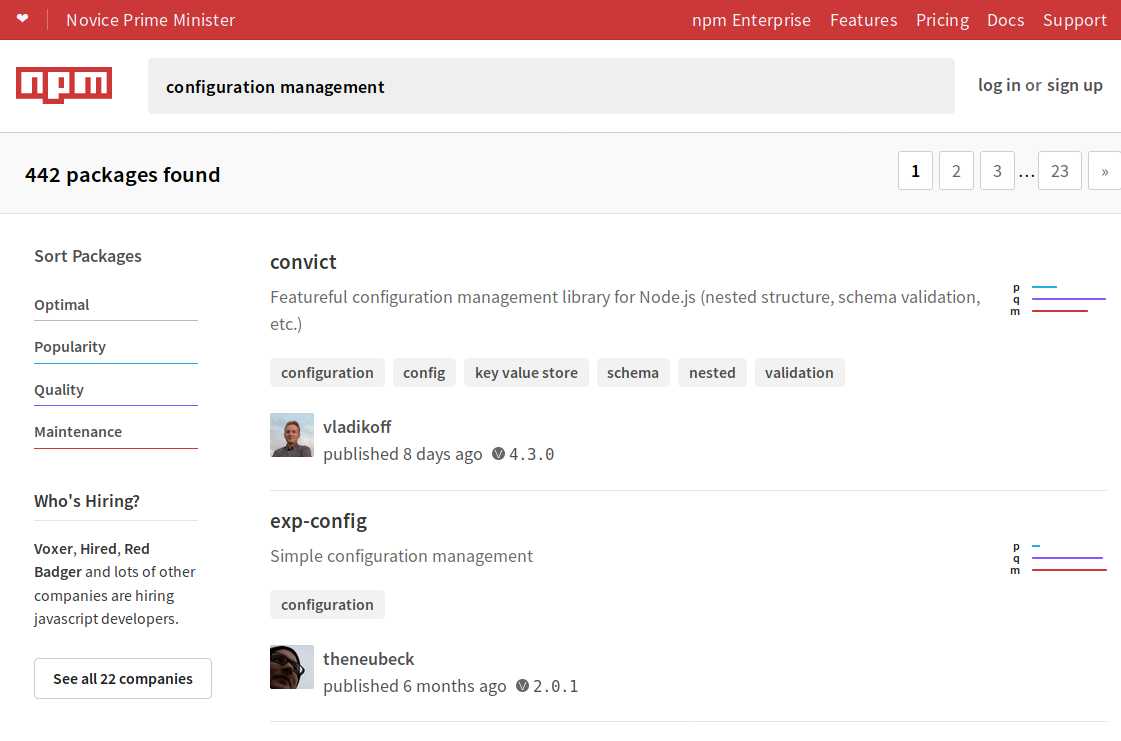The width and height of the screenshot is (1121, 741).
Task: Open theneubeck's profile name link
Action: [x=368, y=659]
